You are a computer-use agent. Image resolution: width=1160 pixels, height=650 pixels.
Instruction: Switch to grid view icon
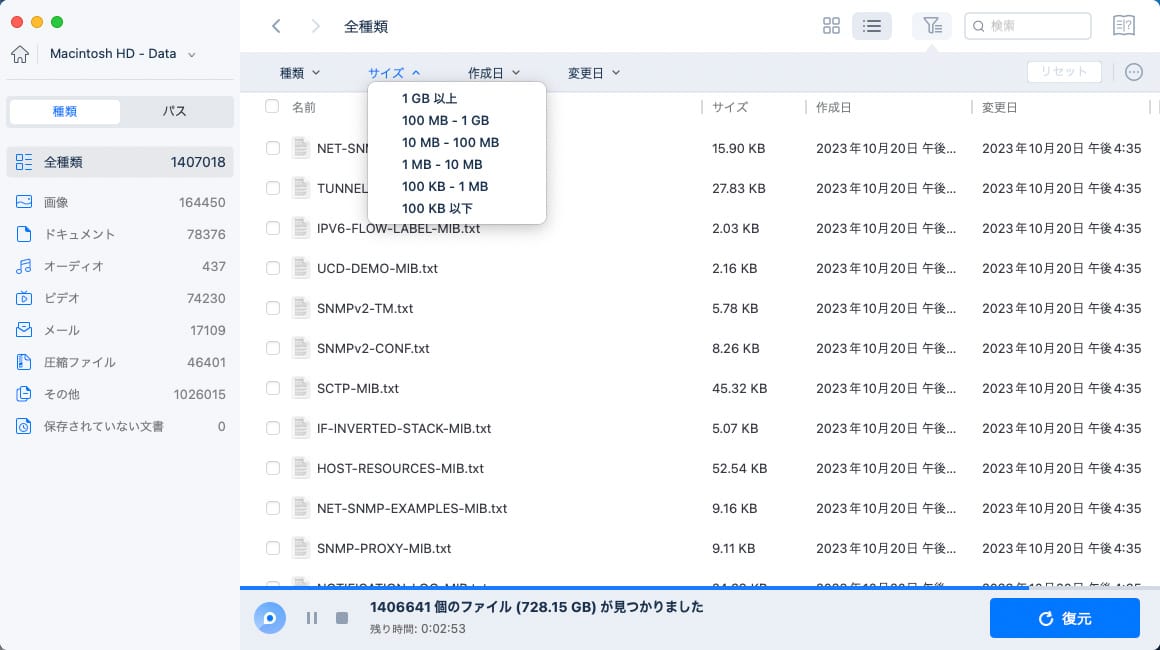(831, 26)
